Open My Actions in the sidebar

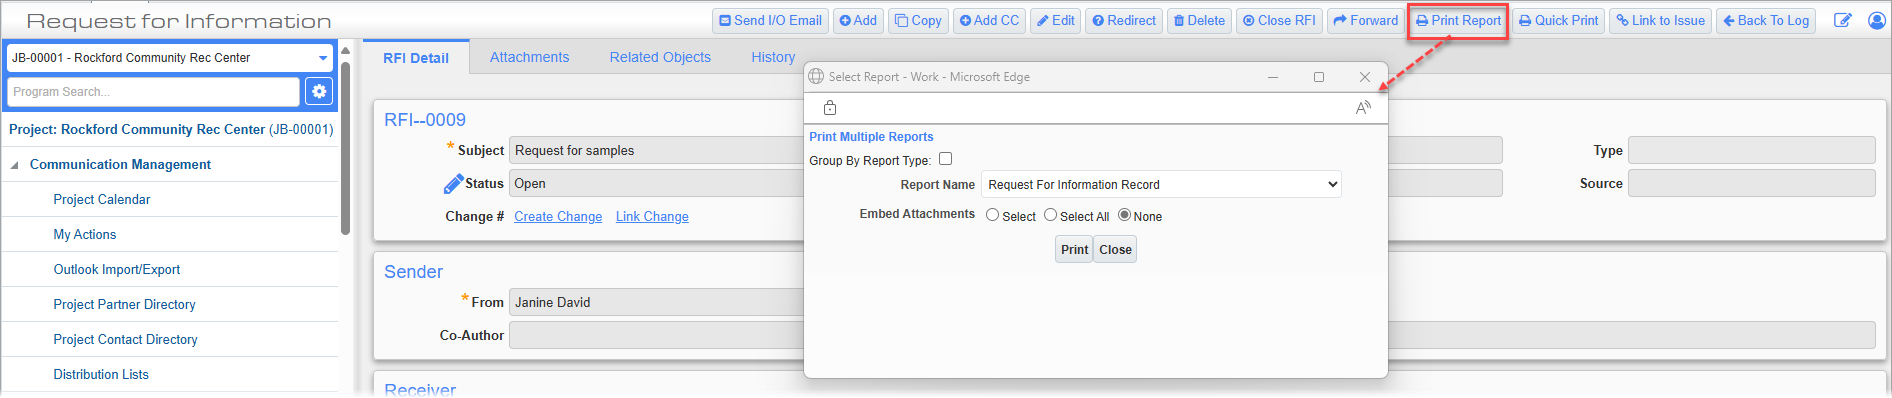85,235
